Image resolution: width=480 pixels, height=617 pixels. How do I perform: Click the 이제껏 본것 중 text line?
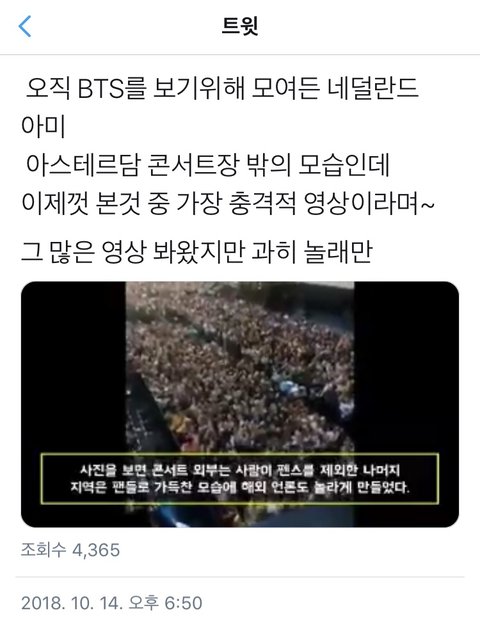point(228,203)
